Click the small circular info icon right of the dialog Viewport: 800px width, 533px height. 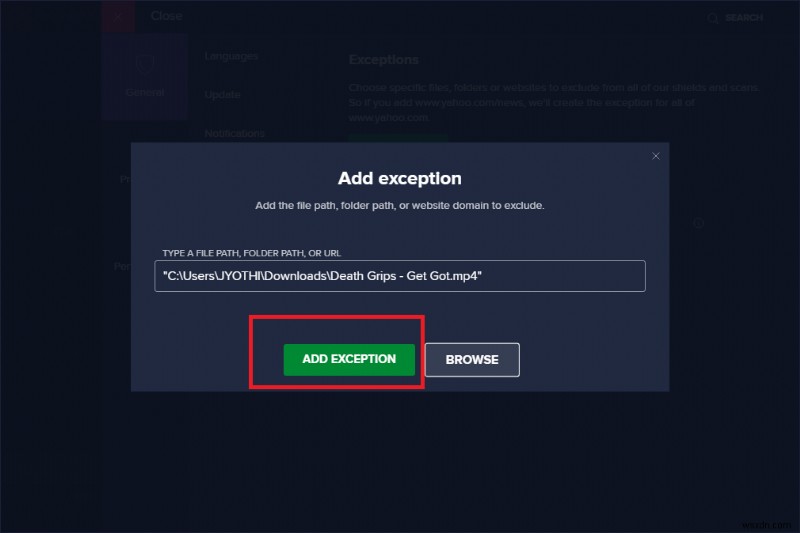point(699,223)
